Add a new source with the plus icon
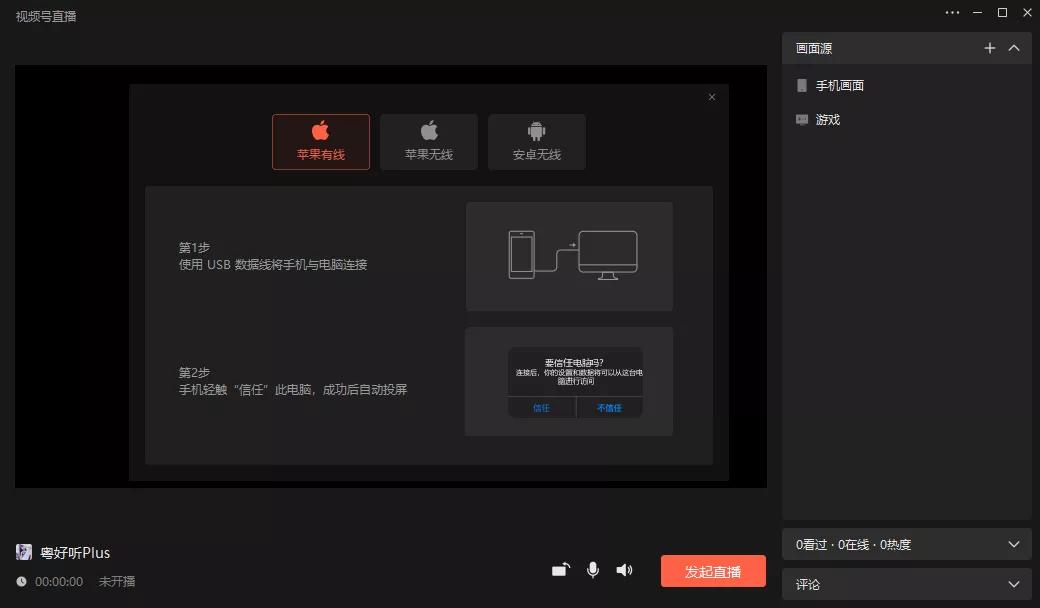 click(x=989, y=47)
